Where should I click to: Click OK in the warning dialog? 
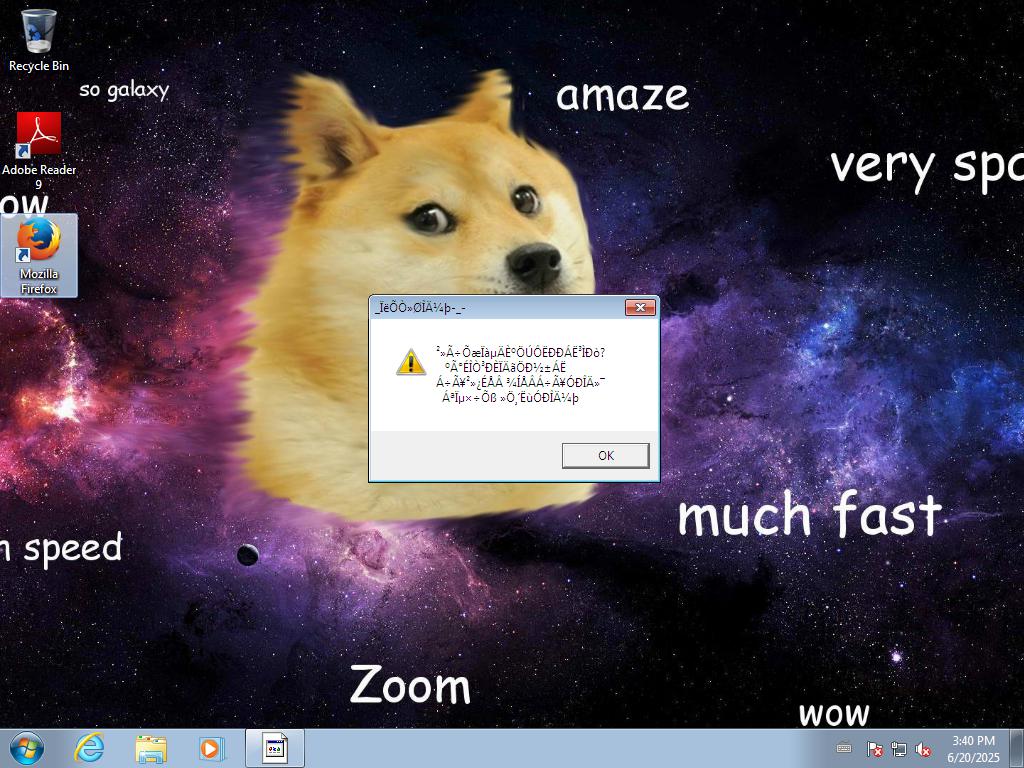pyautogui.click(x=605, y=455)
